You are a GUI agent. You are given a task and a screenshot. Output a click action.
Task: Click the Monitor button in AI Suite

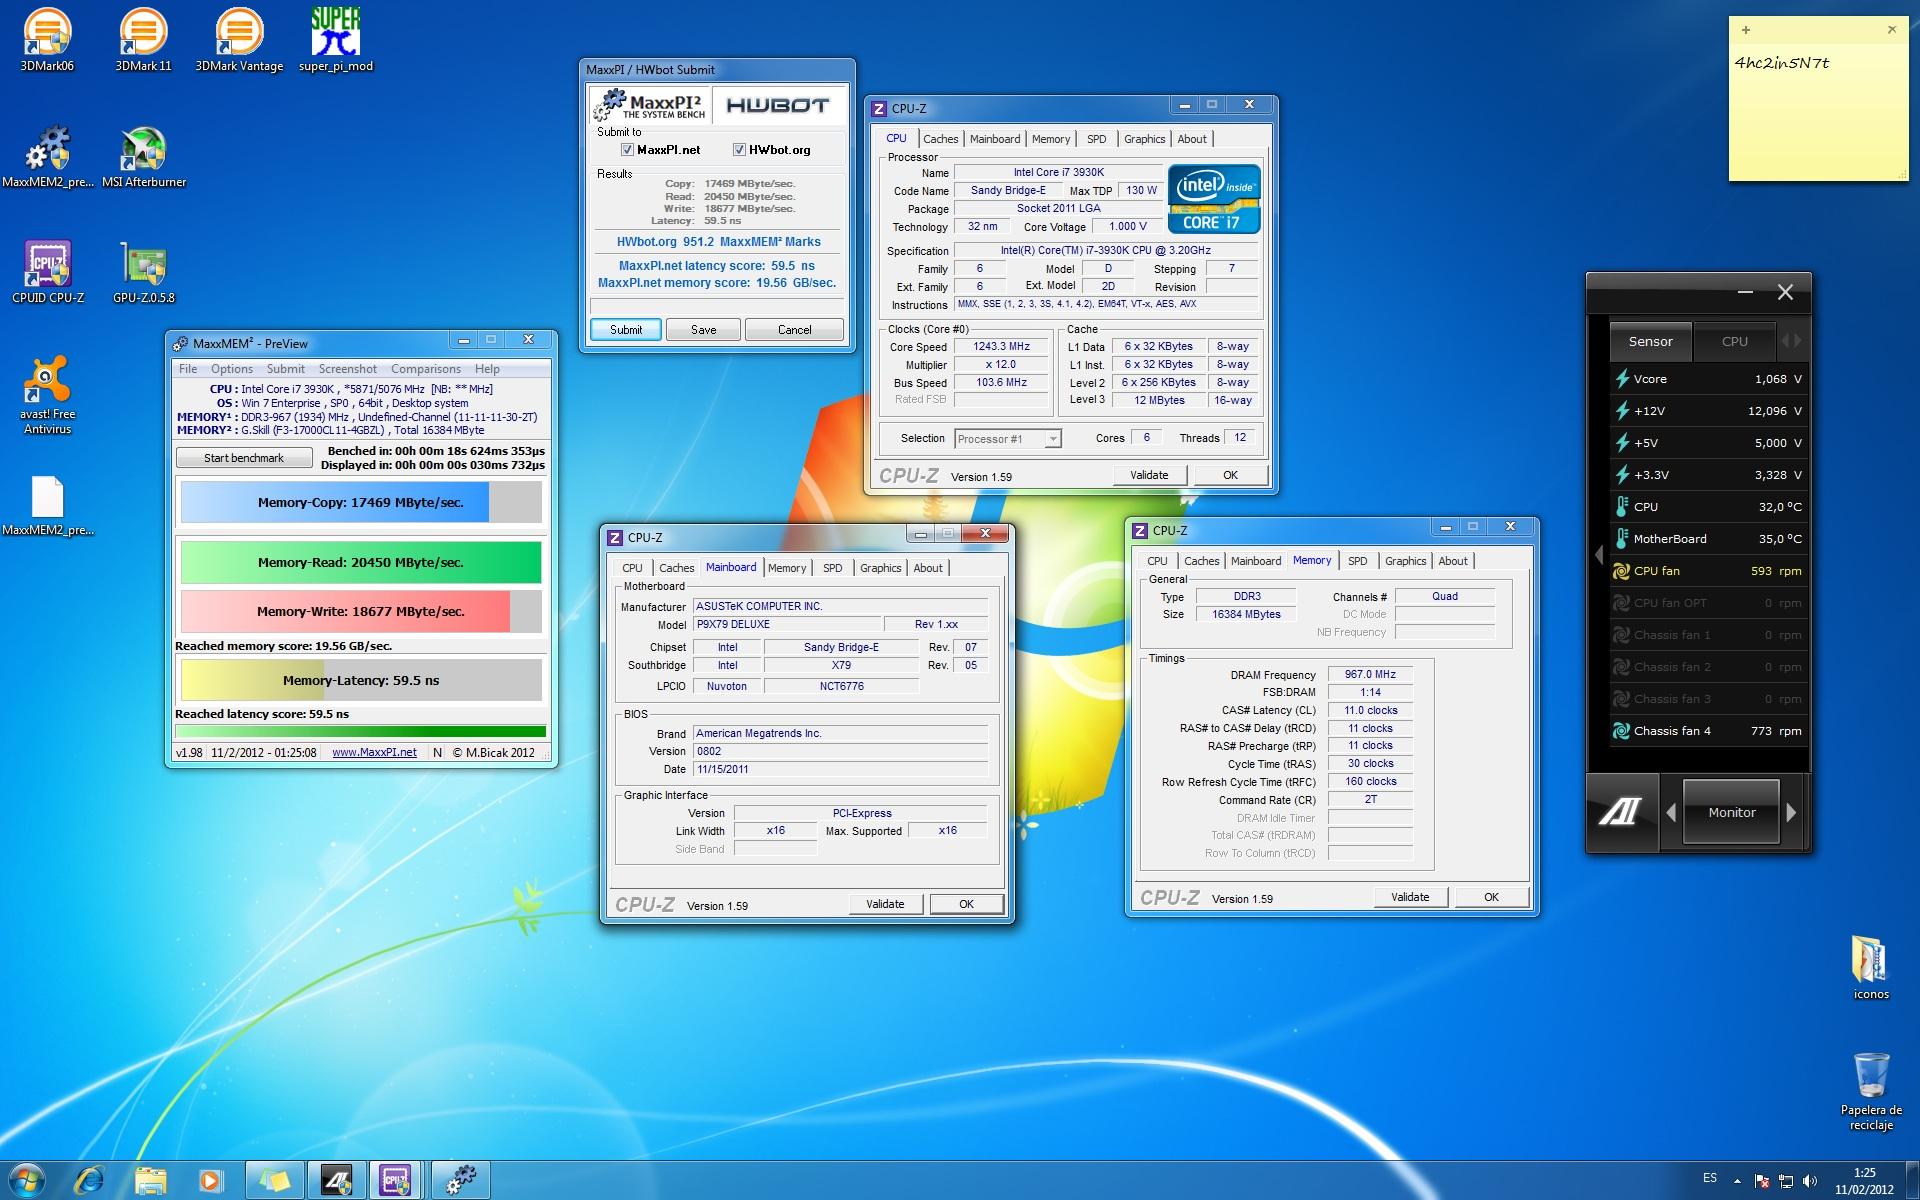1732,813
